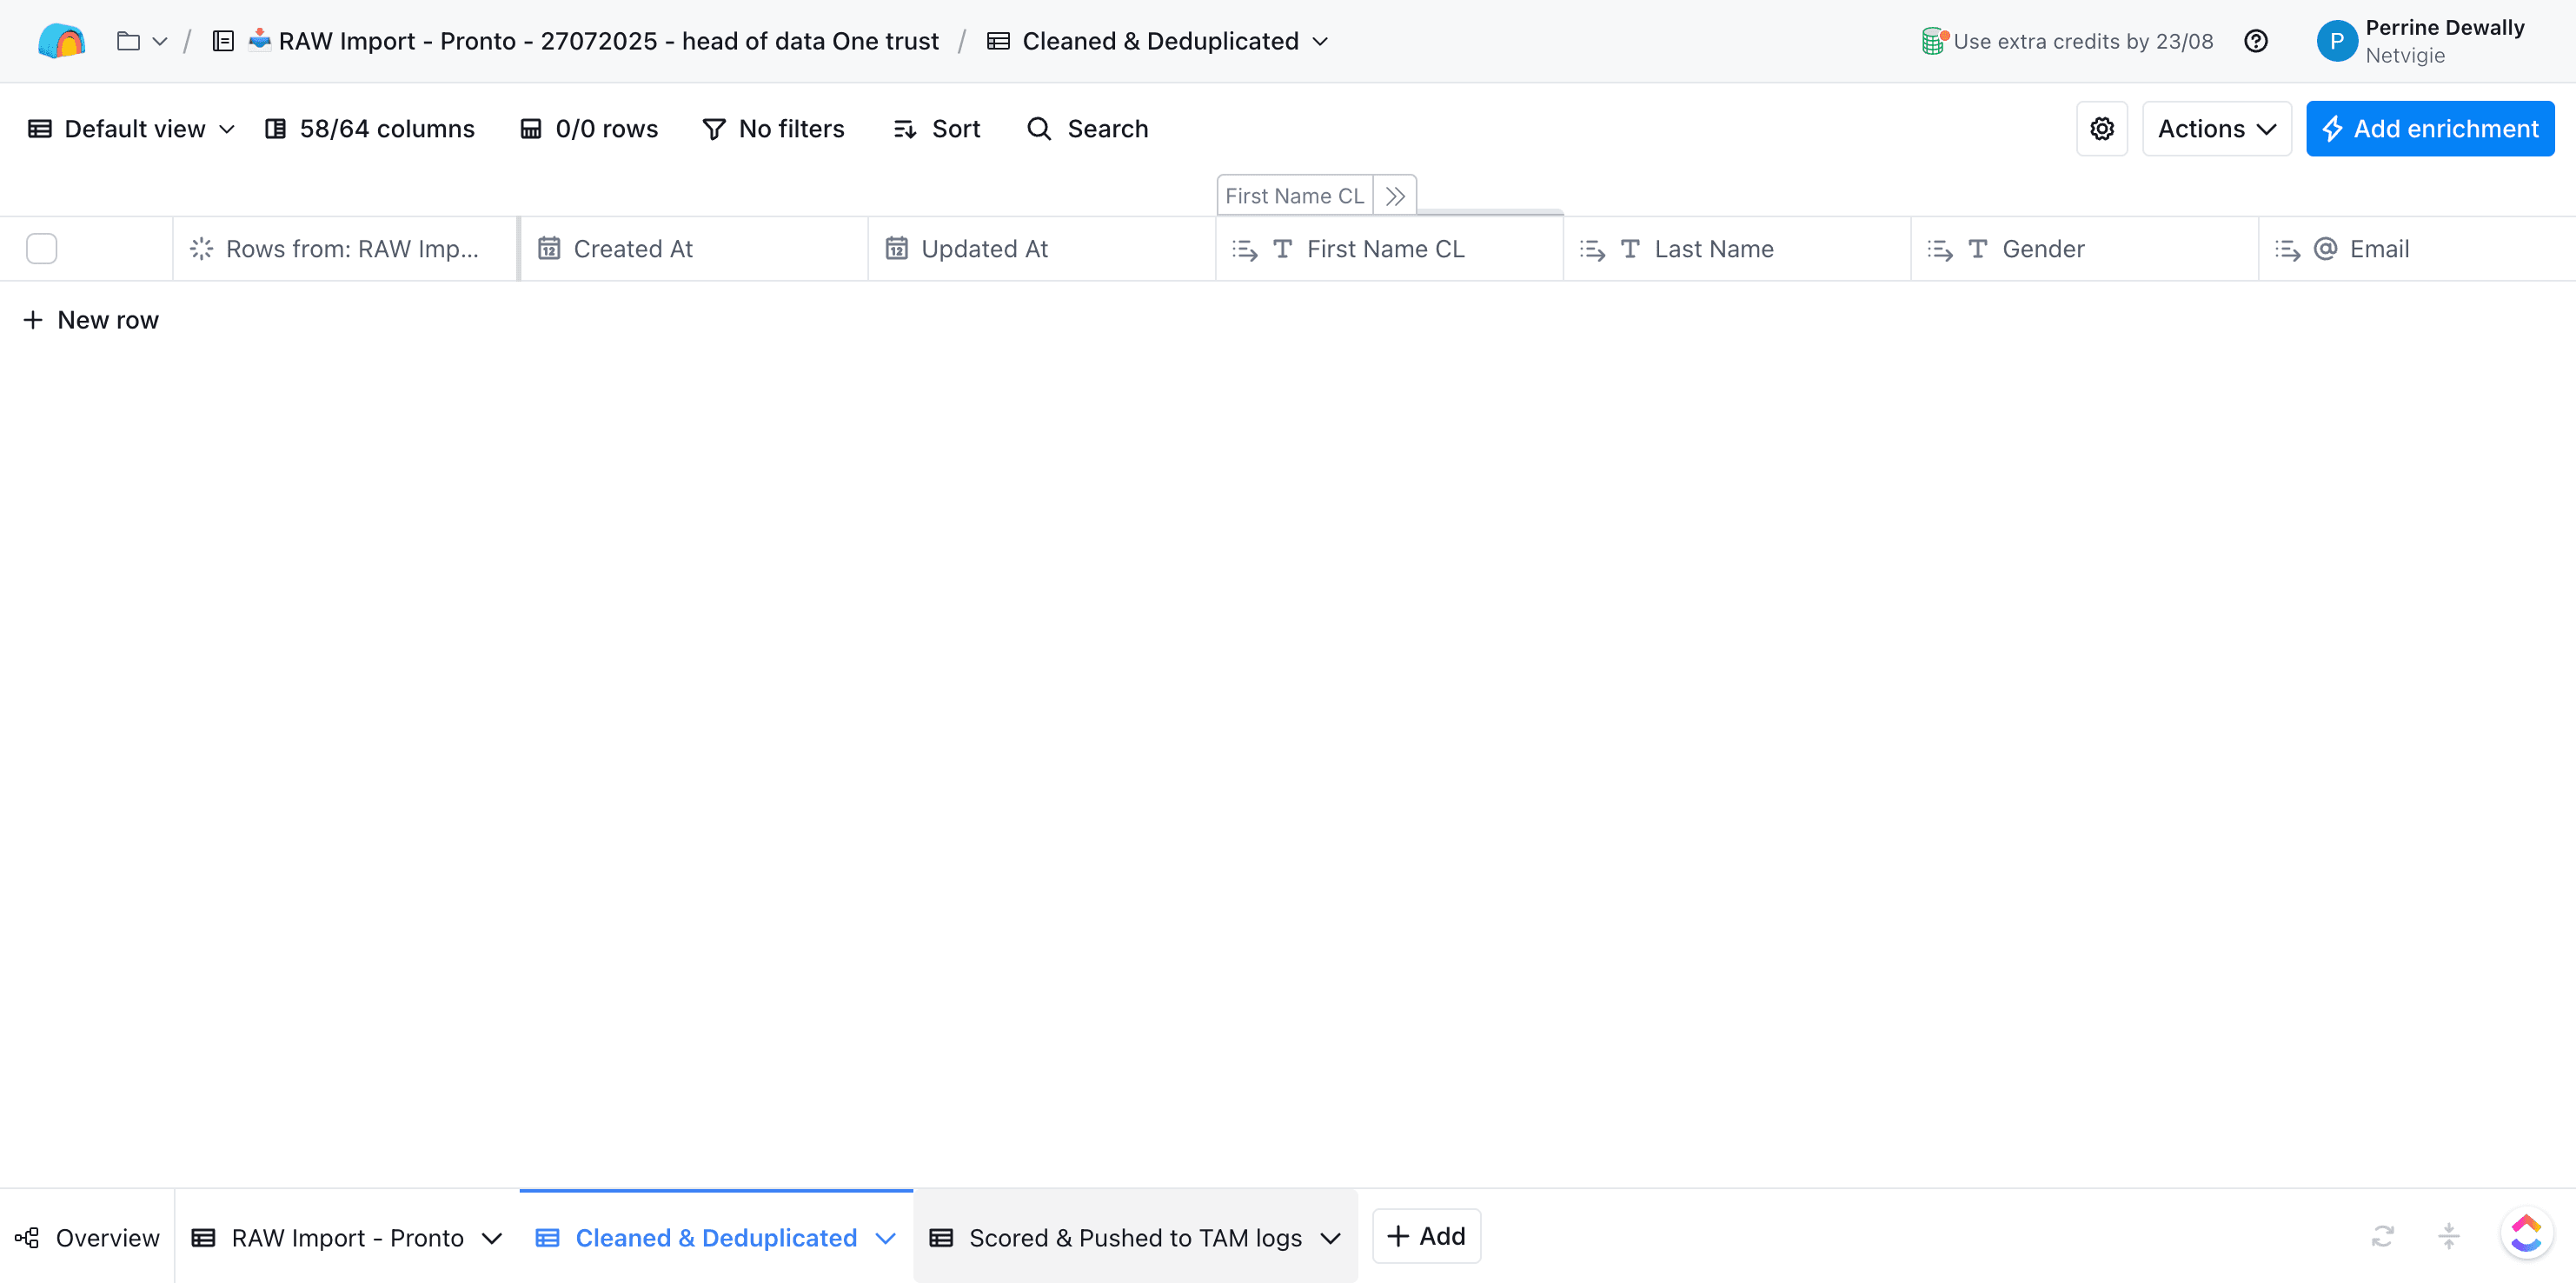Open the help question mark icon
Viewport: 2576px width, 1283px height.
point(2256,41)
